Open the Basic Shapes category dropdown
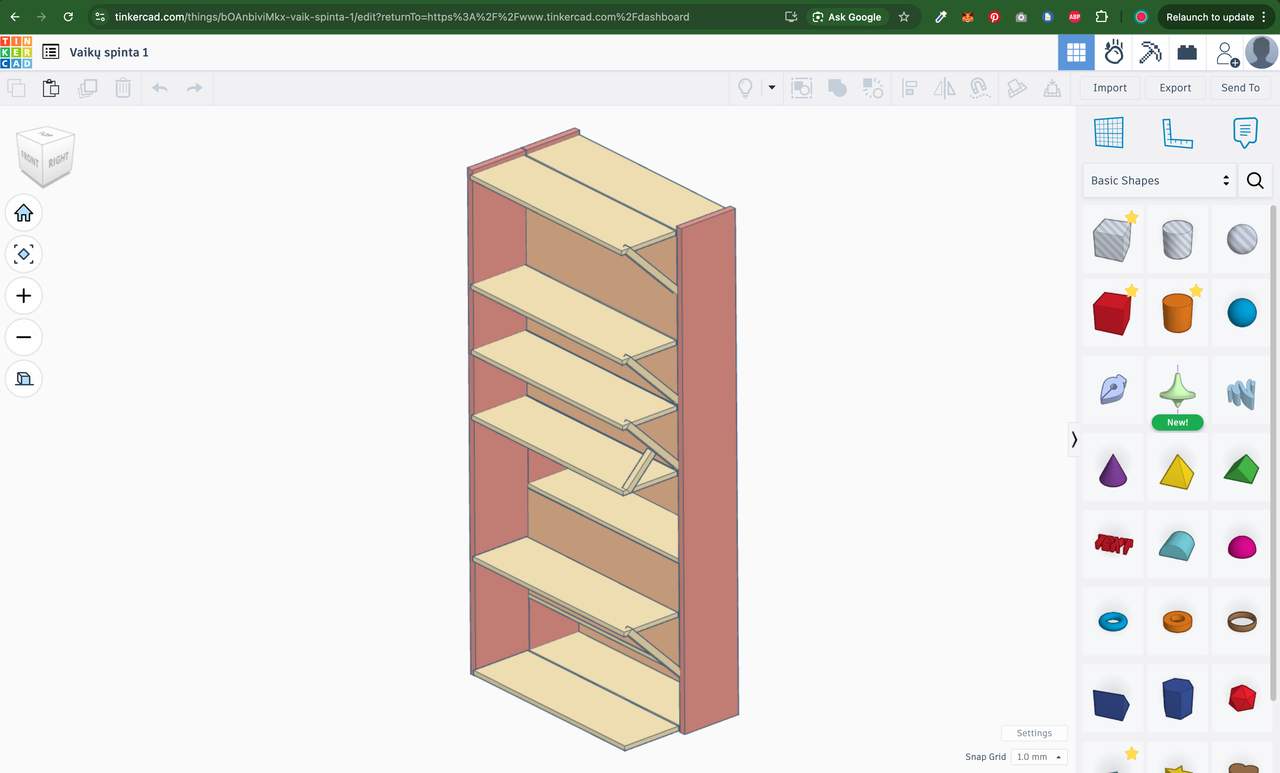The height and width of the screenshot is (773, 1280). click(1159, 181)
